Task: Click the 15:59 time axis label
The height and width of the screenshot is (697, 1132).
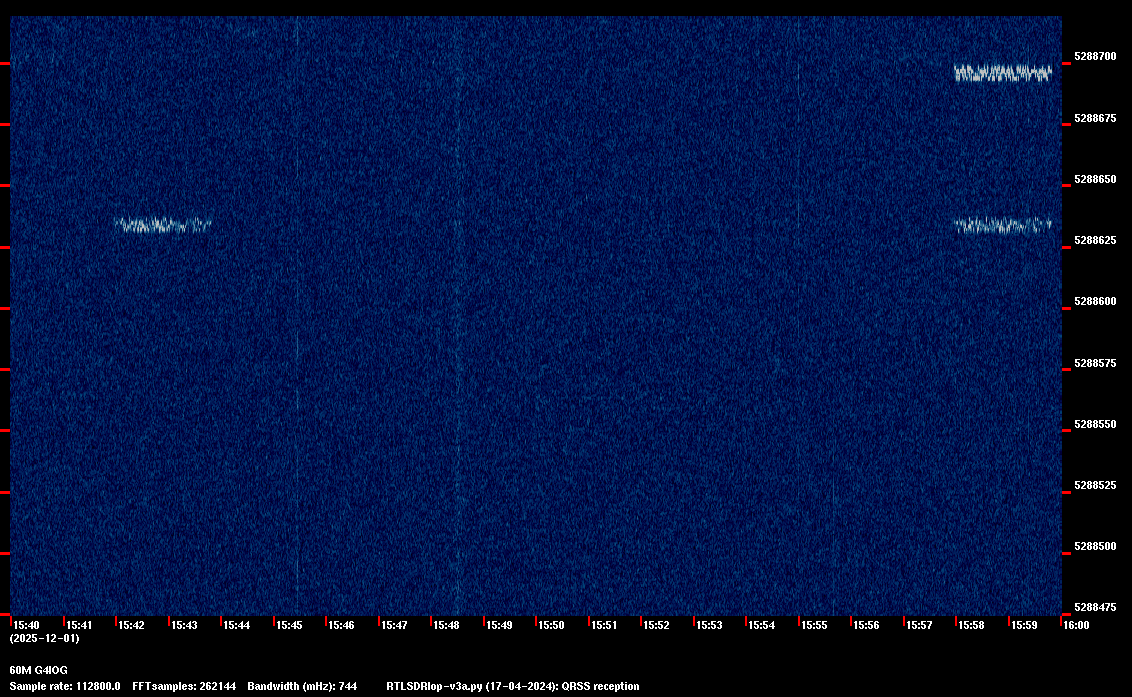Action: coord(1024,625)
